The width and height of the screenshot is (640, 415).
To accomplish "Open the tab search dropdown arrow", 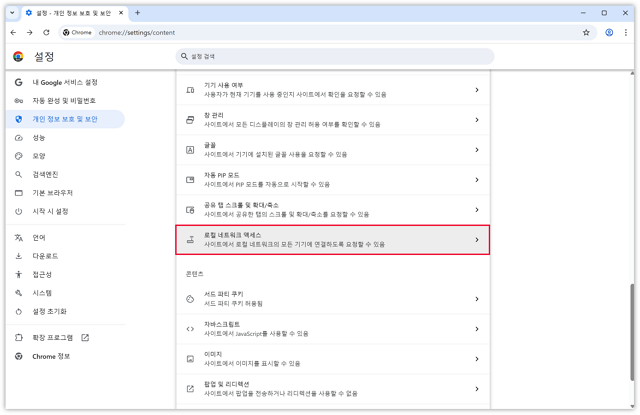I will (x=12, y=13).
